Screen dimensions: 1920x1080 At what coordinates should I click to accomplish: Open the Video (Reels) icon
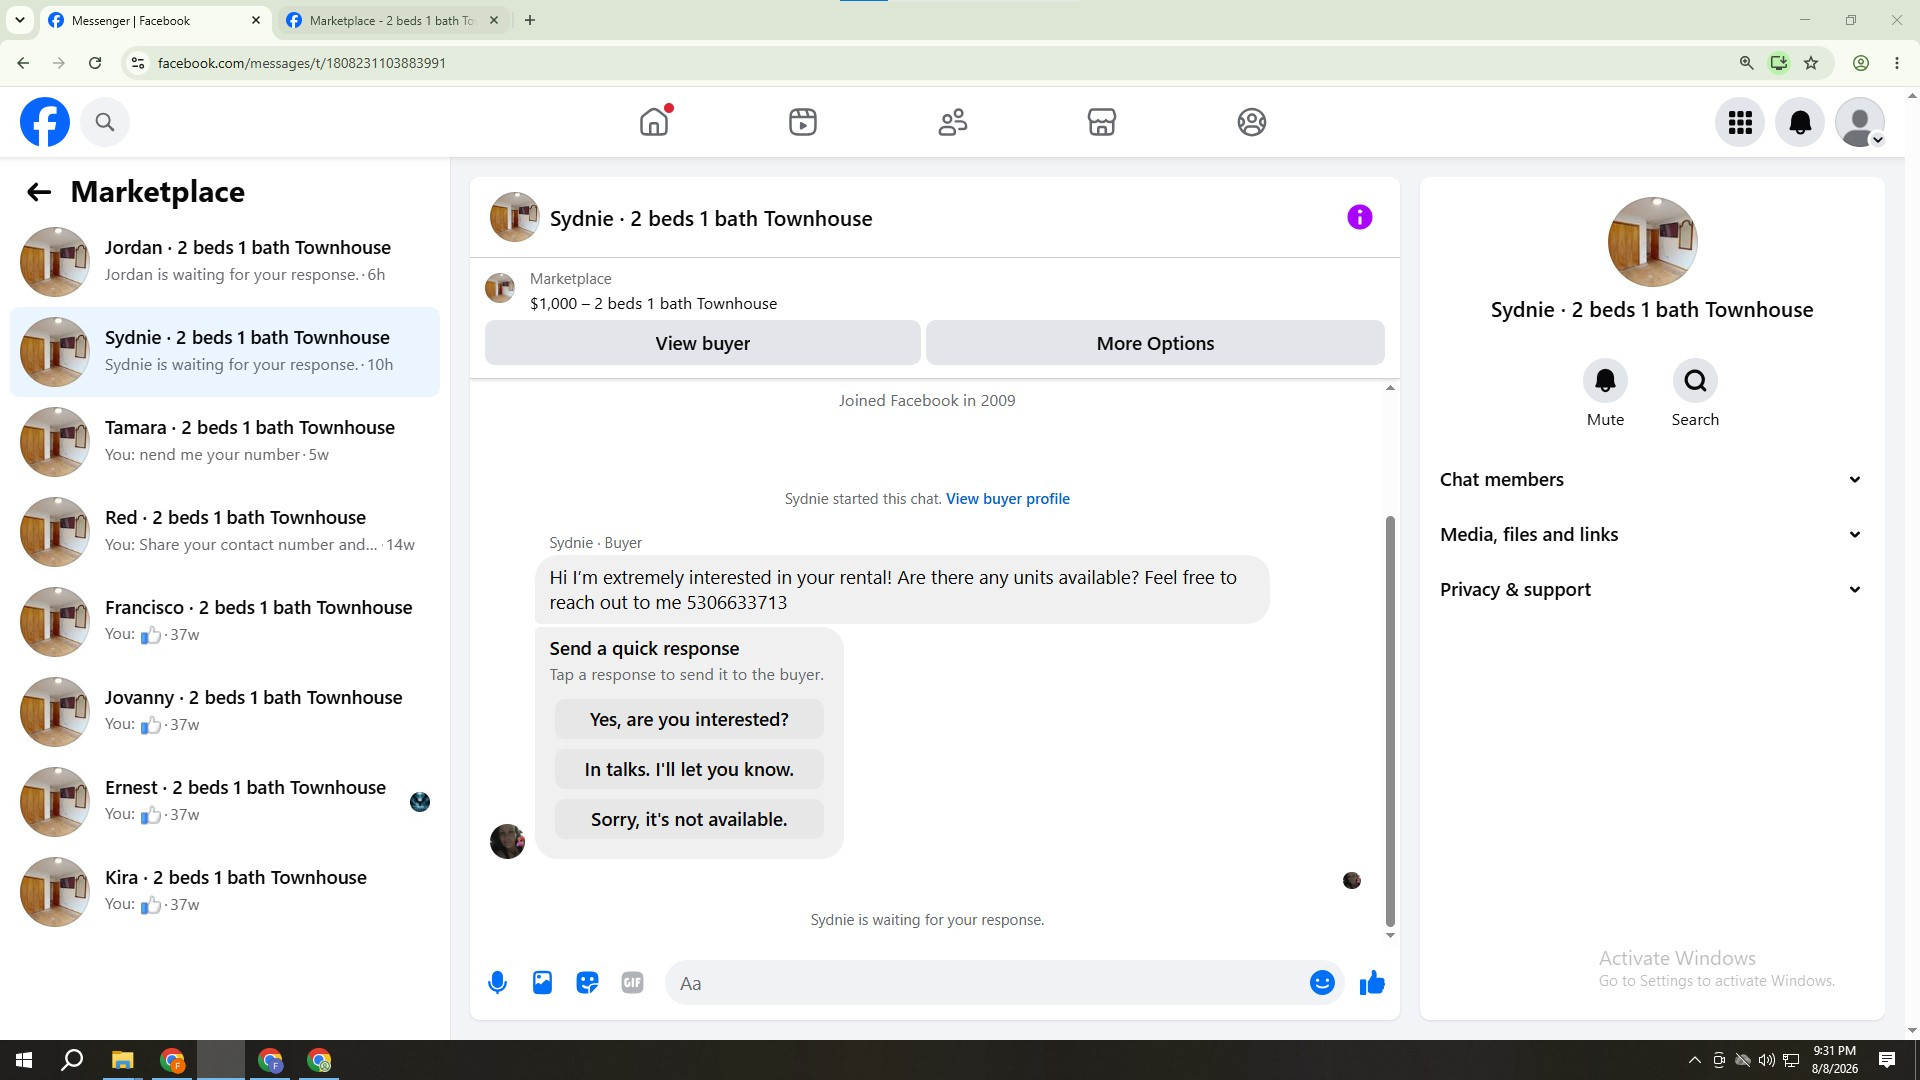(x=803, y=122)
